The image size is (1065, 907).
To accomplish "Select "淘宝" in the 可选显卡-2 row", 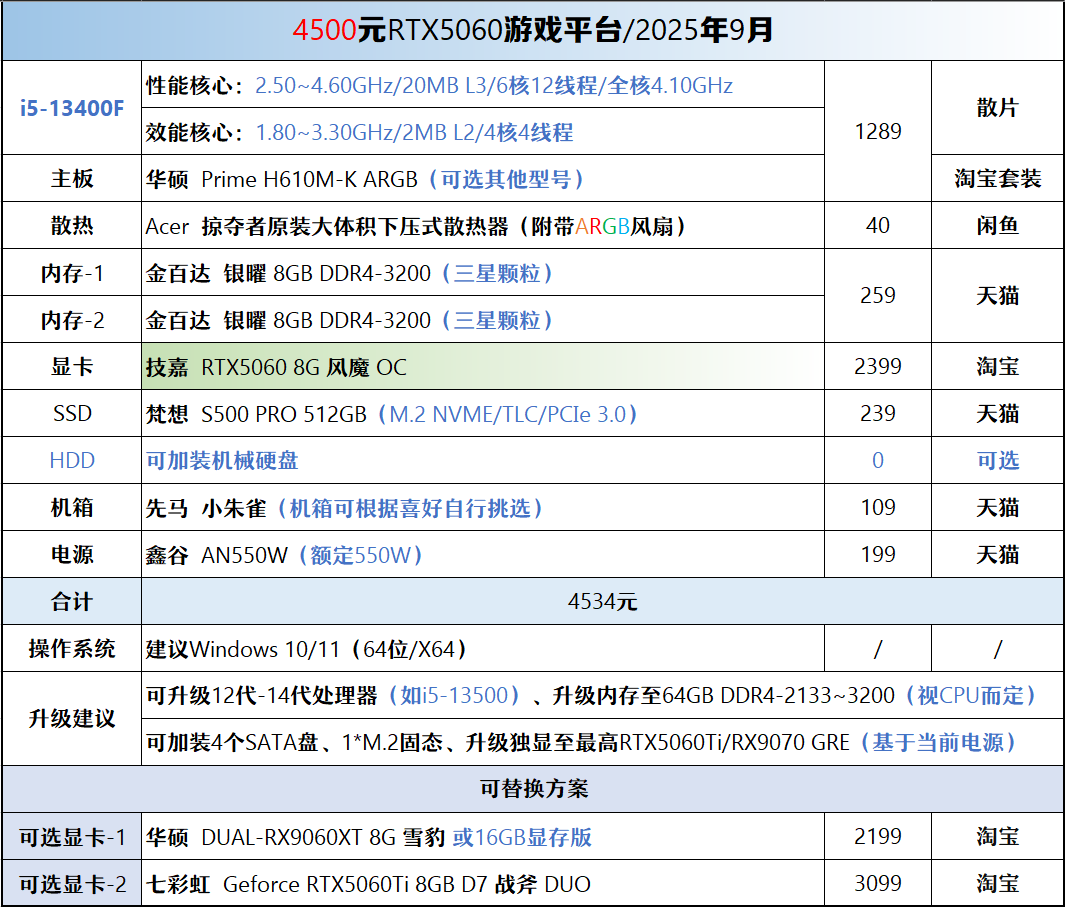I will 997,883.
